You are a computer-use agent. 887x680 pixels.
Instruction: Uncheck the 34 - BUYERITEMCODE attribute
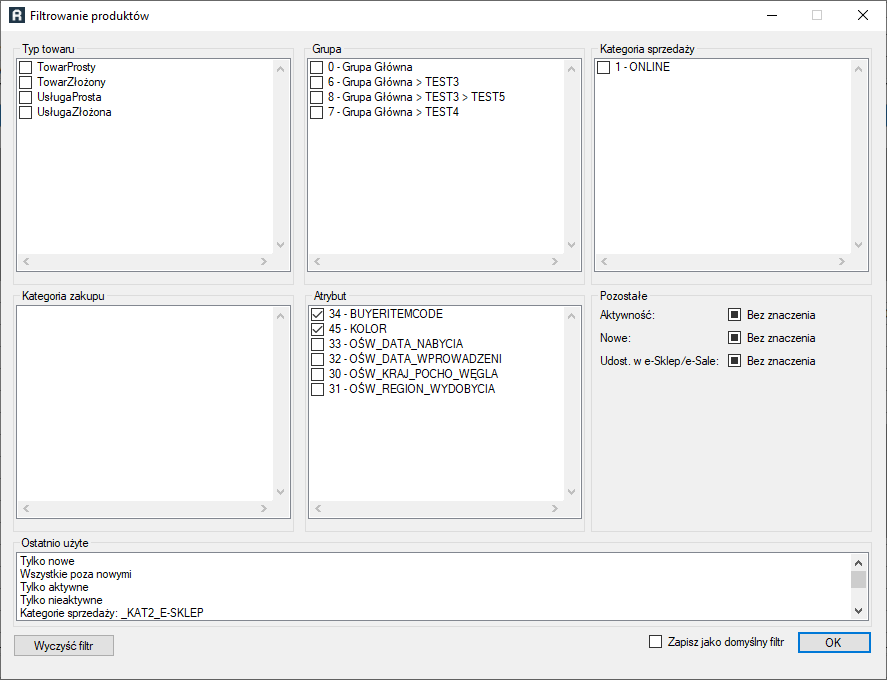[317, 314]
